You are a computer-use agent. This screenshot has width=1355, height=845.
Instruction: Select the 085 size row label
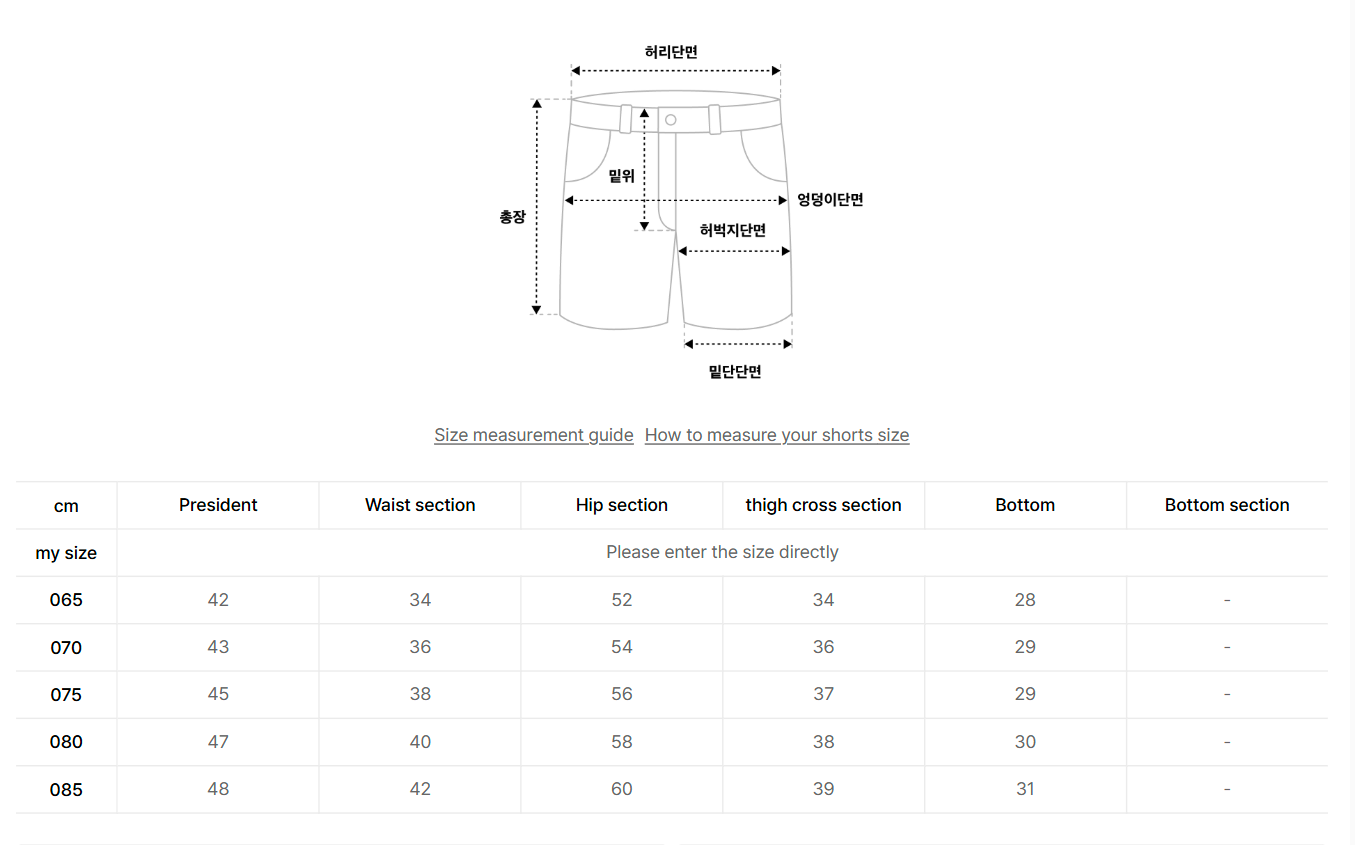(66, 789)
